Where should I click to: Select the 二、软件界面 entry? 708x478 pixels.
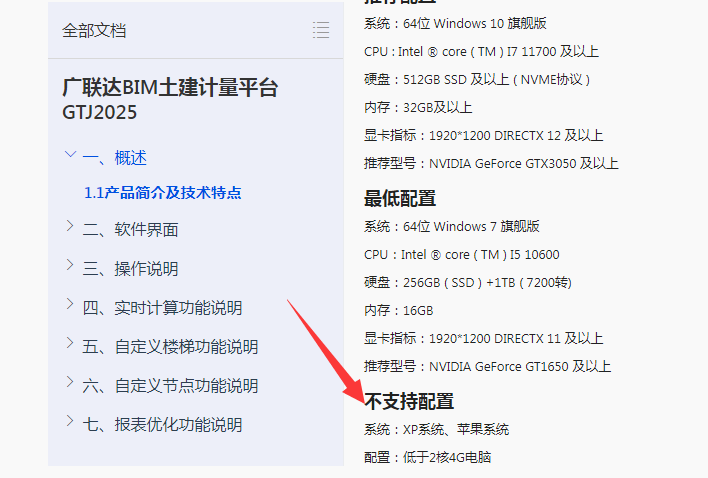(x=130, y=229)
